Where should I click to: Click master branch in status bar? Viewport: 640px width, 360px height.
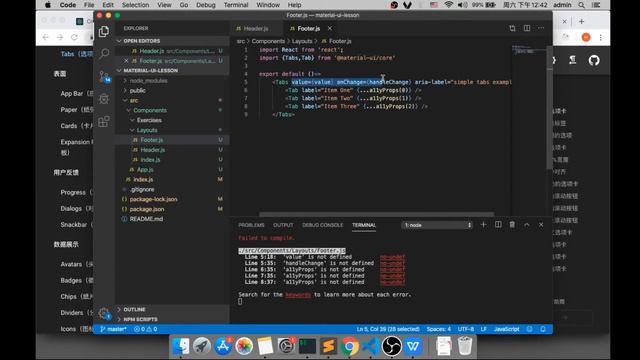click(113, 329)
